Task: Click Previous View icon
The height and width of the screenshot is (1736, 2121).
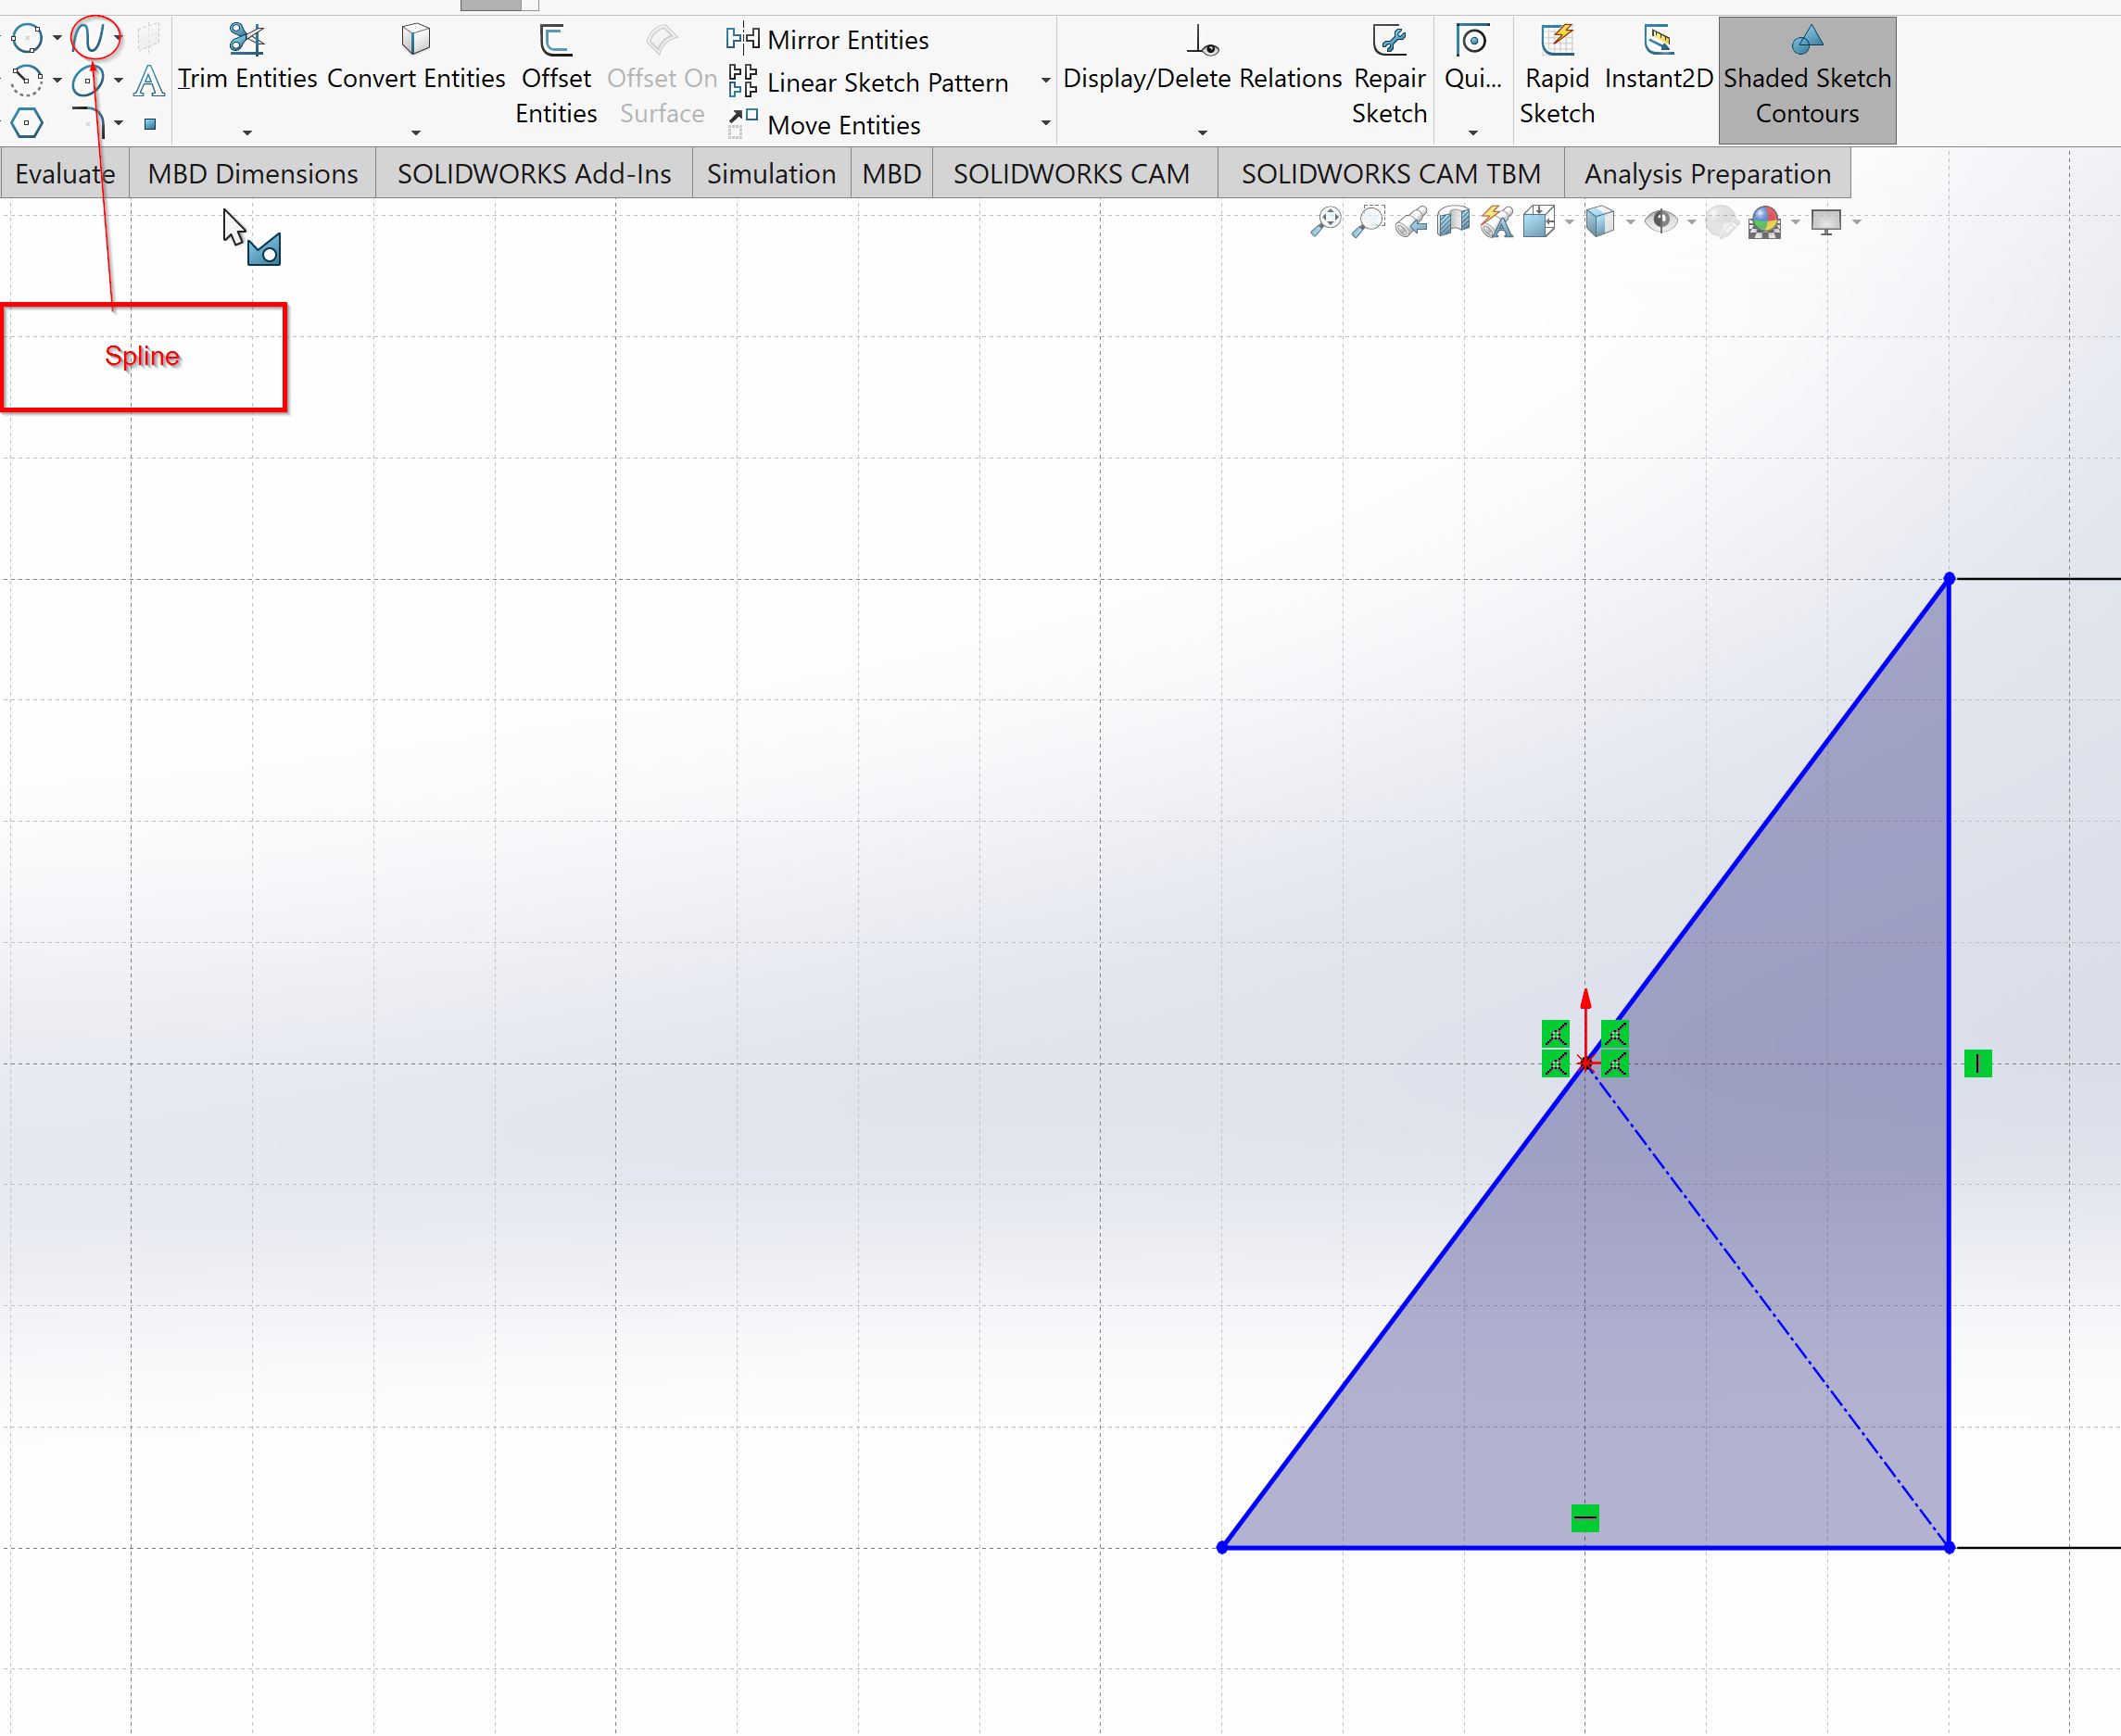Action: [x=1411, y=221]
